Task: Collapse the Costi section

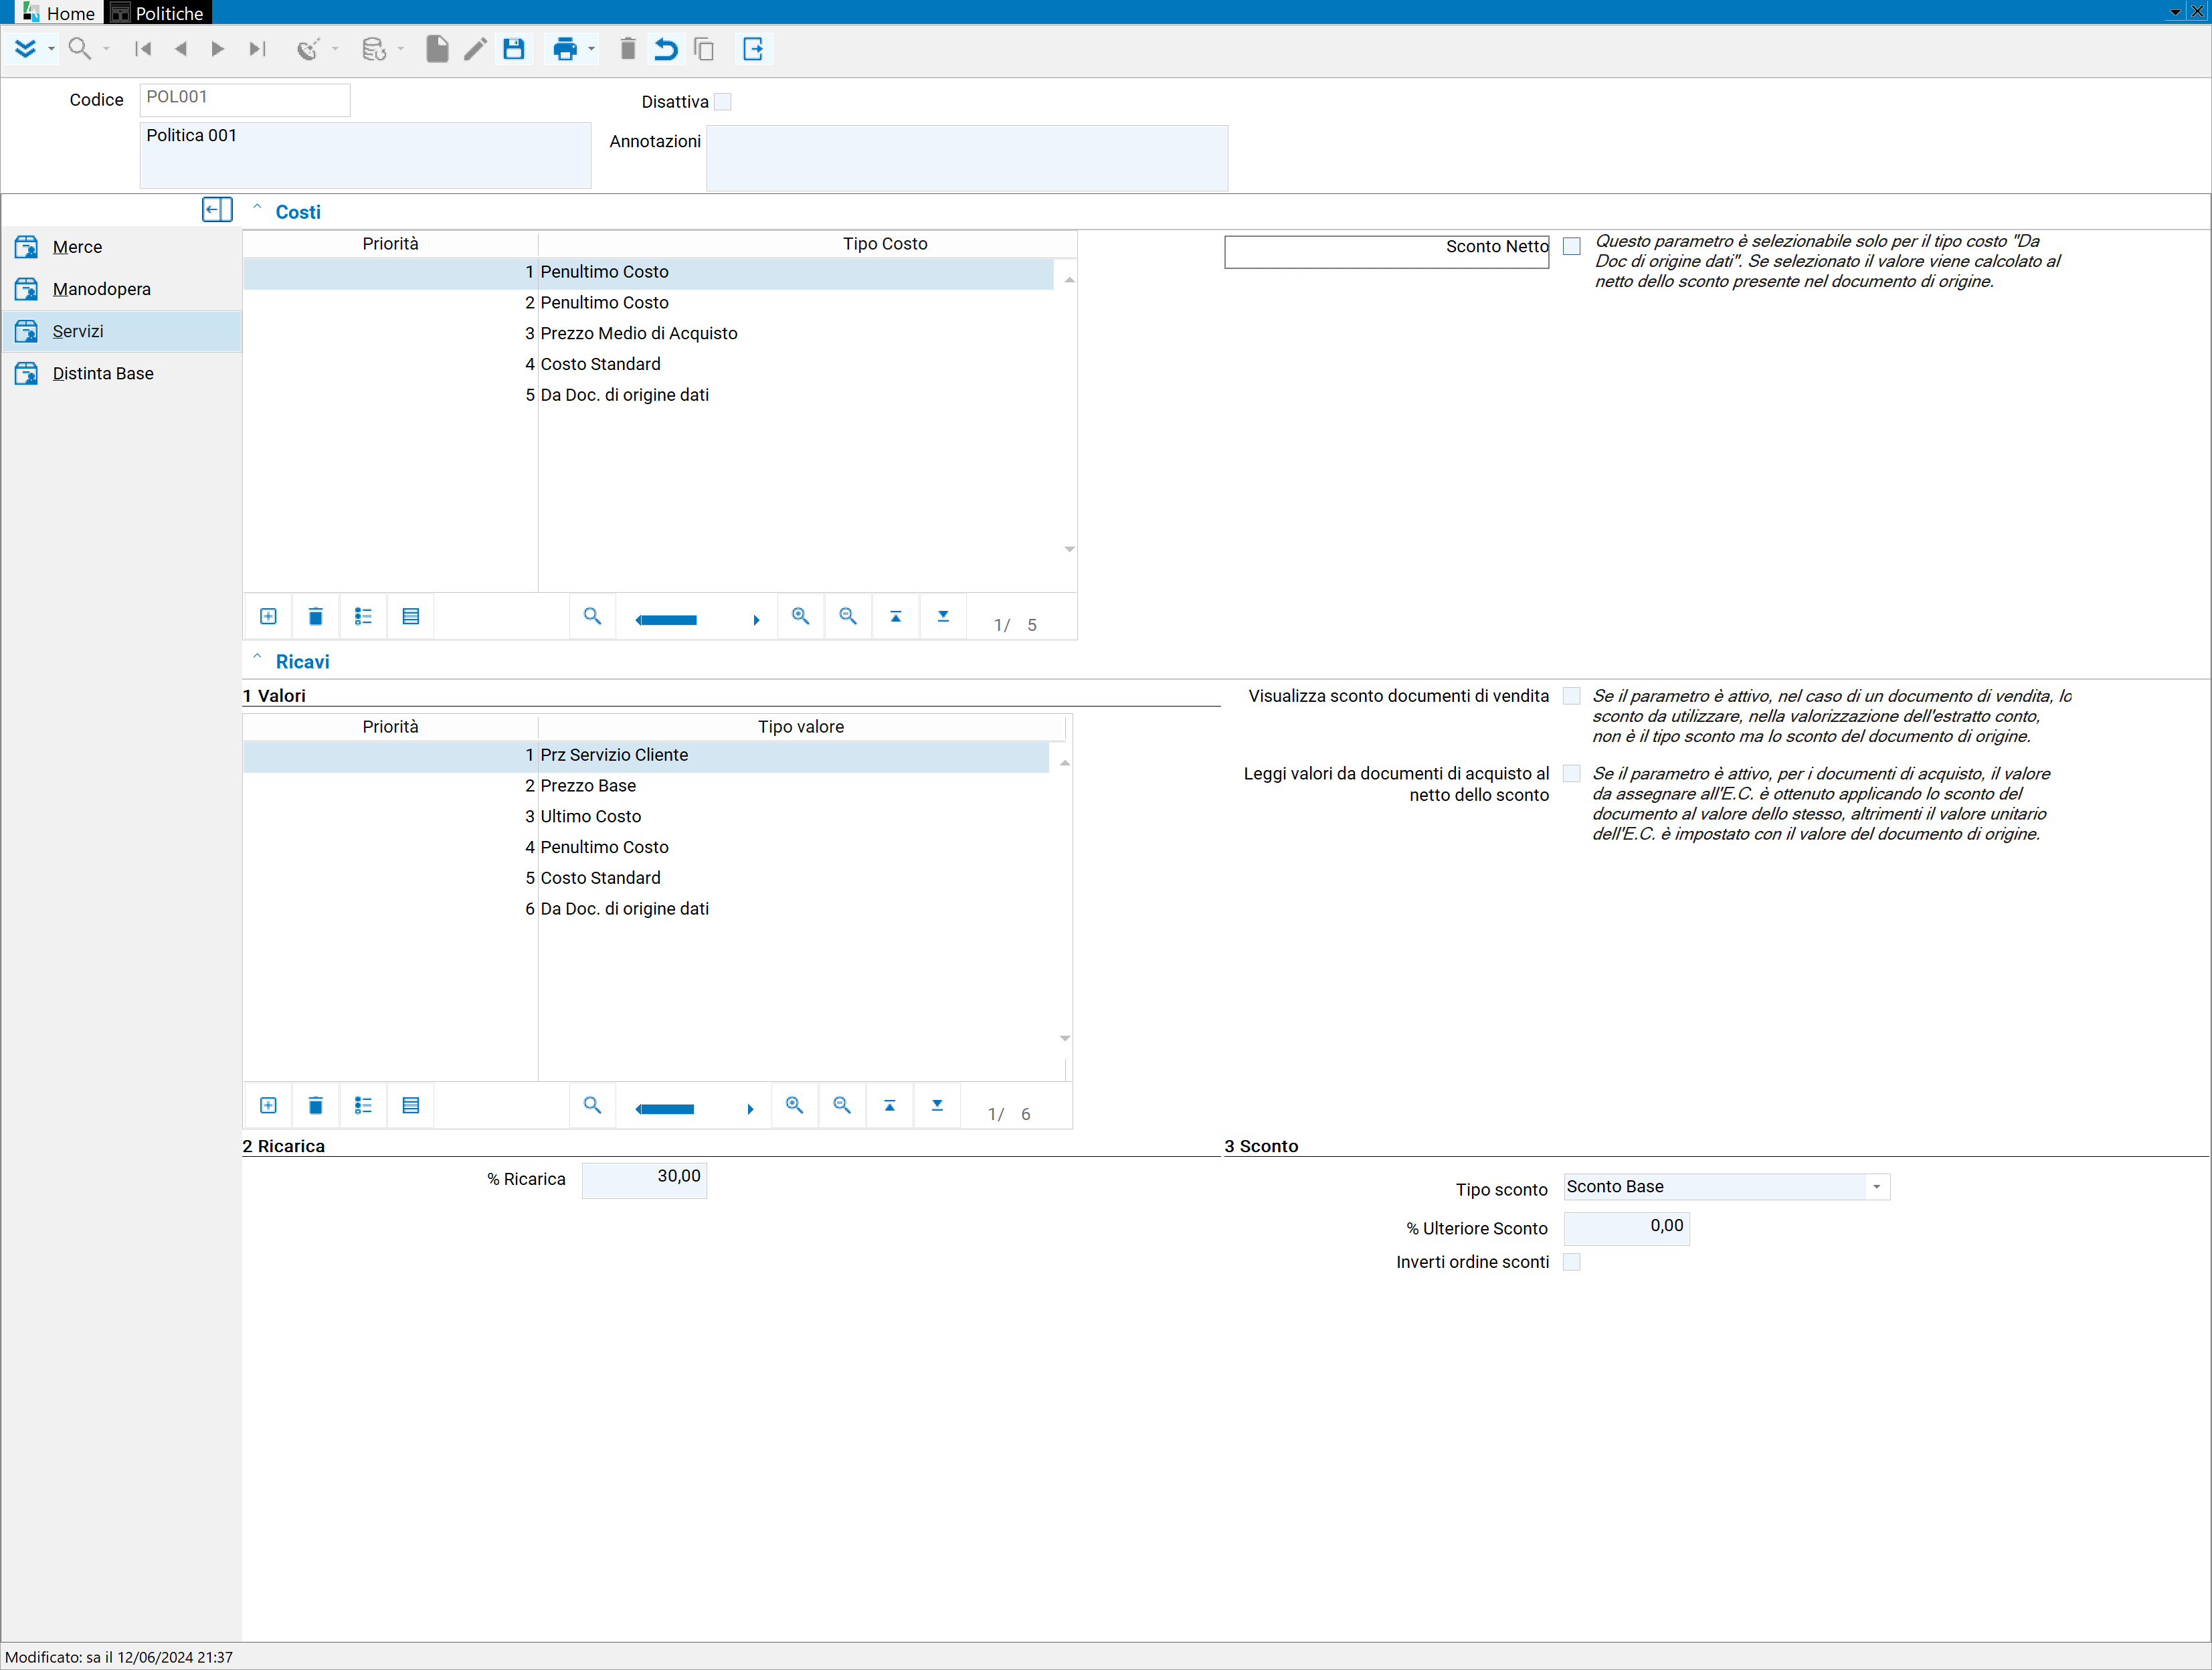Action: click(257, 208)
